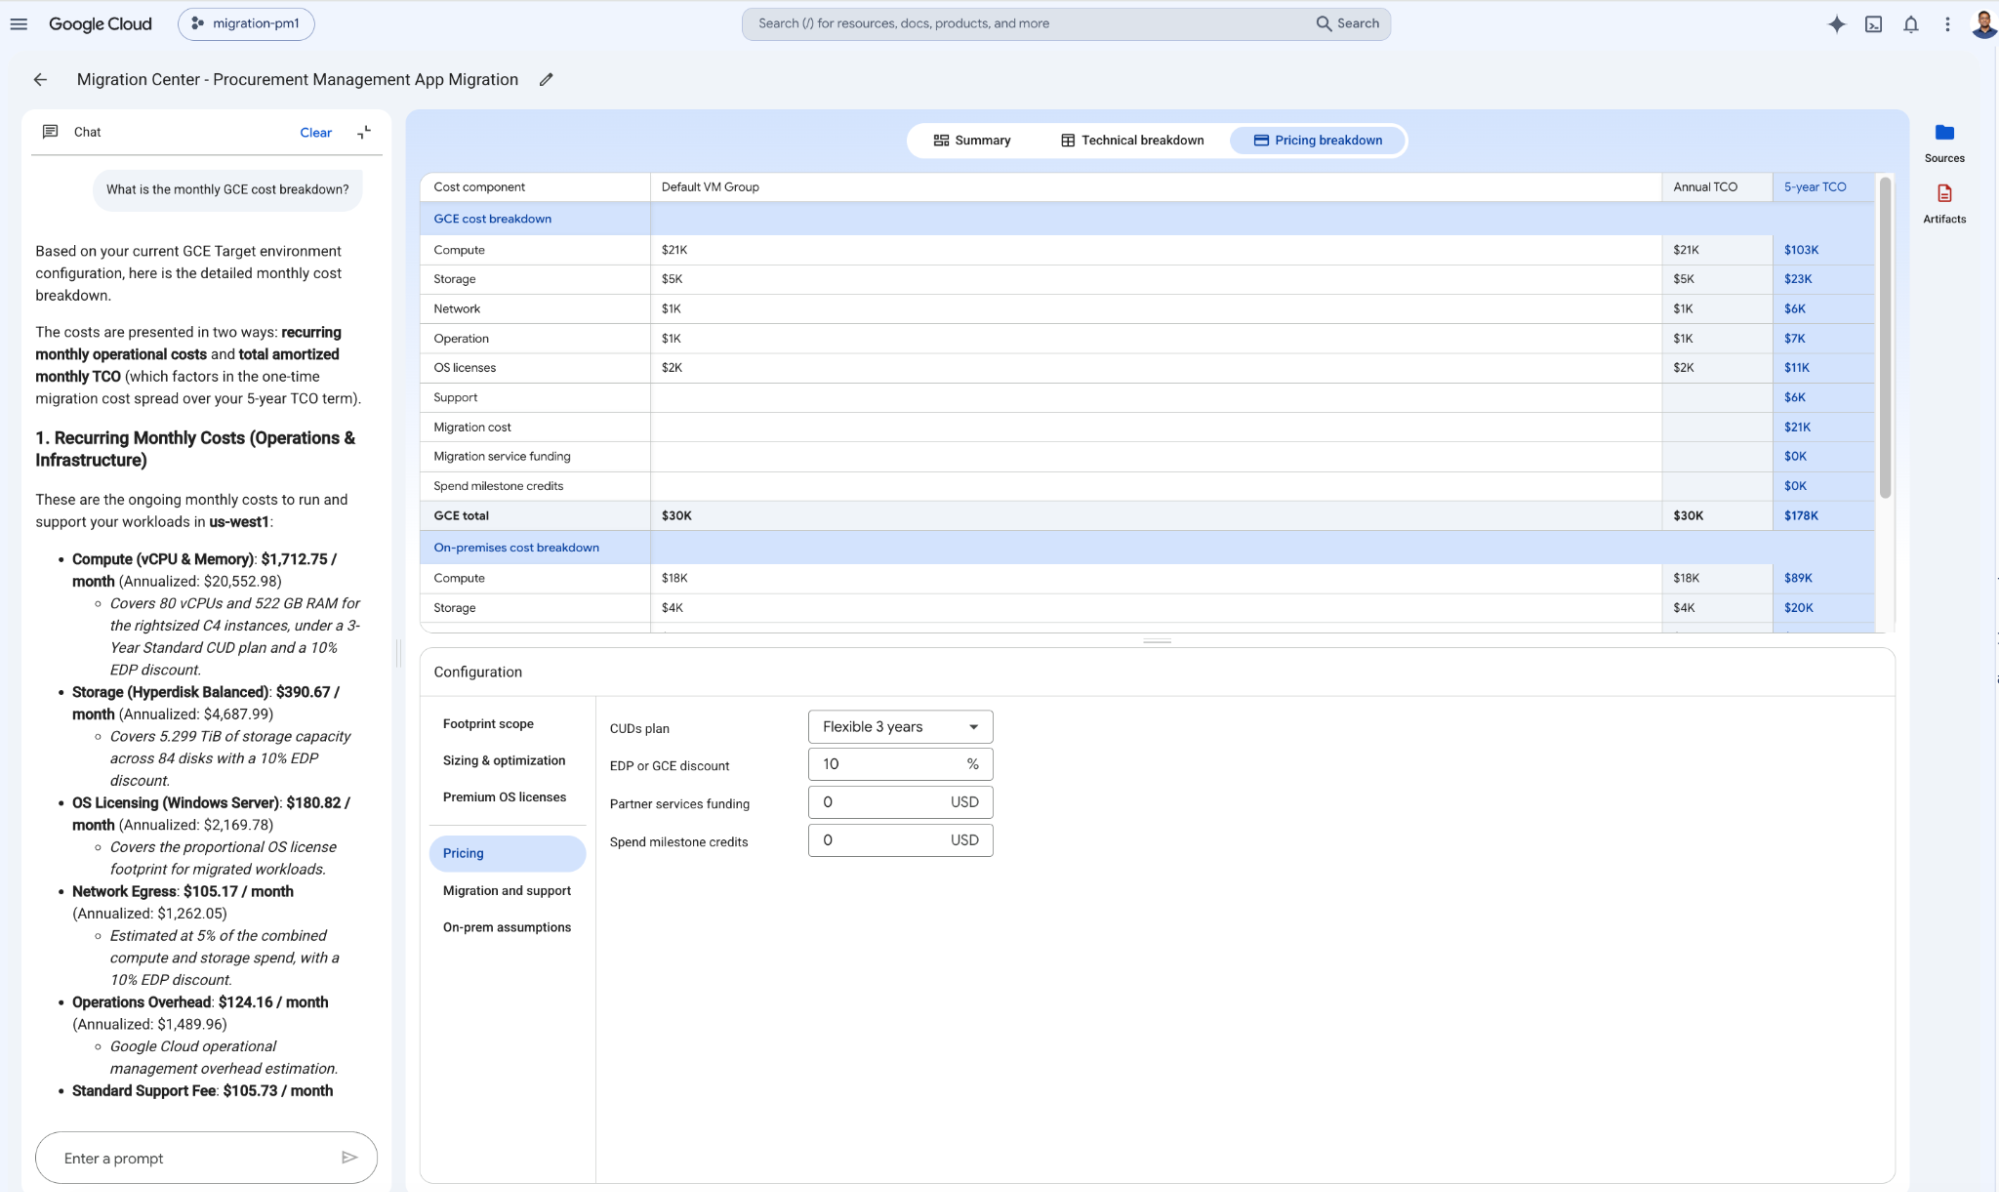Edit the Partner services funding field
Image resolution: width=1999 pixels, height=1192 pixels.
(900, 803)
